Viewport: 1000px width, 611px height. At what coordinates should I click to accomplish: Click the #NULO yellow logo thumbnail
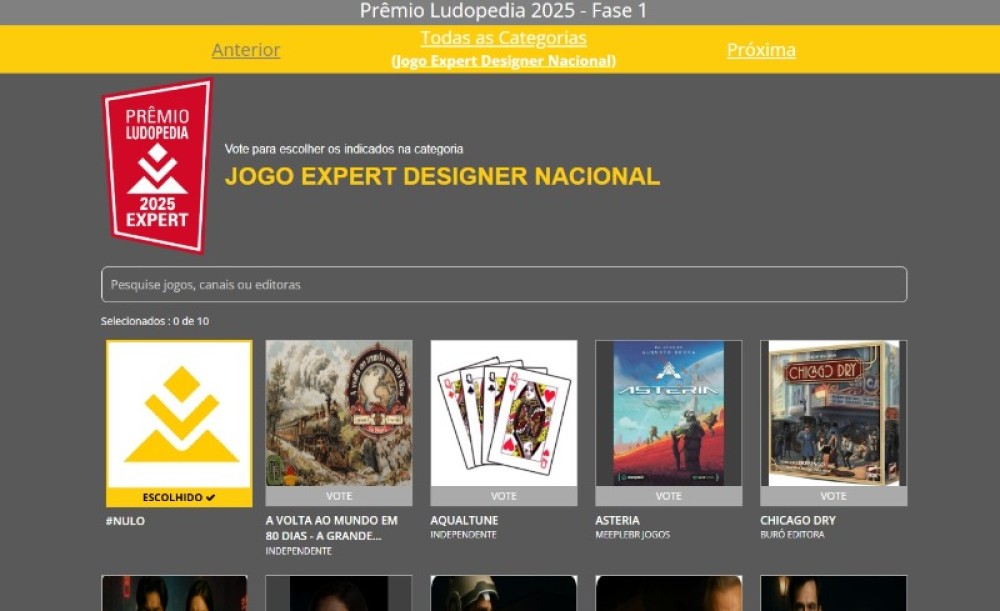pyautogui.click(x=179, y=413)
